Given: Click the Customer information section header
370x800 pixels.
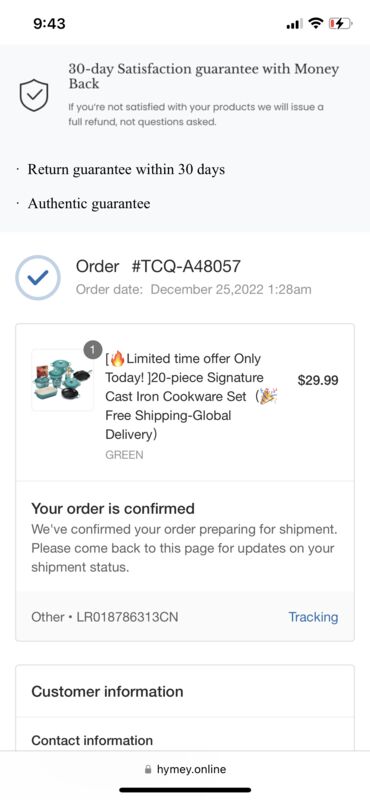Looking at the screenshot, I should [x=107, y=692].
